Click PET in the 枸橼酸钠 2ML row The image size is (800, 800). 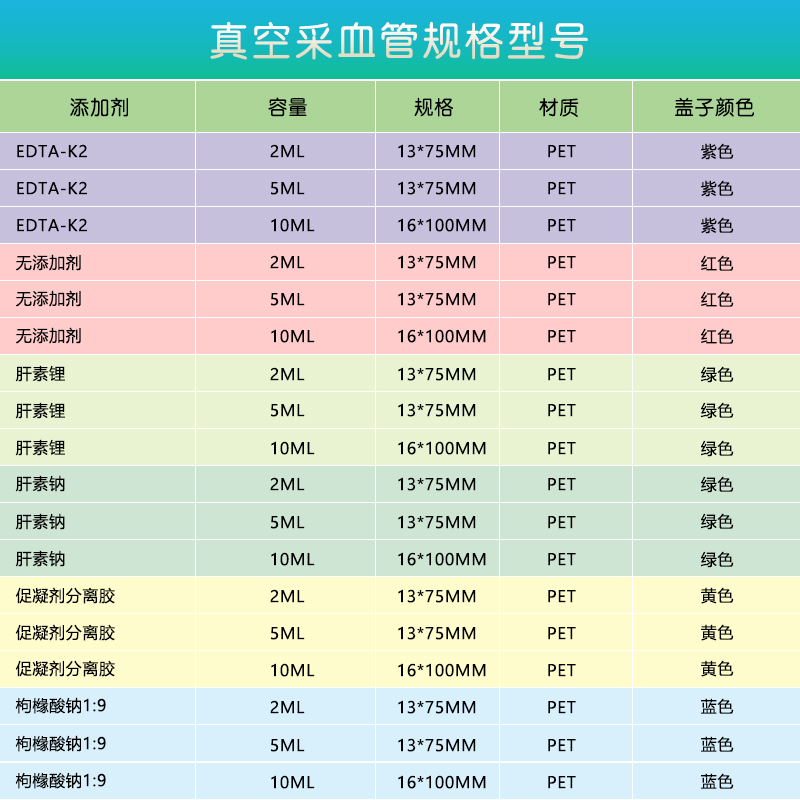click(x=561, y=707)
